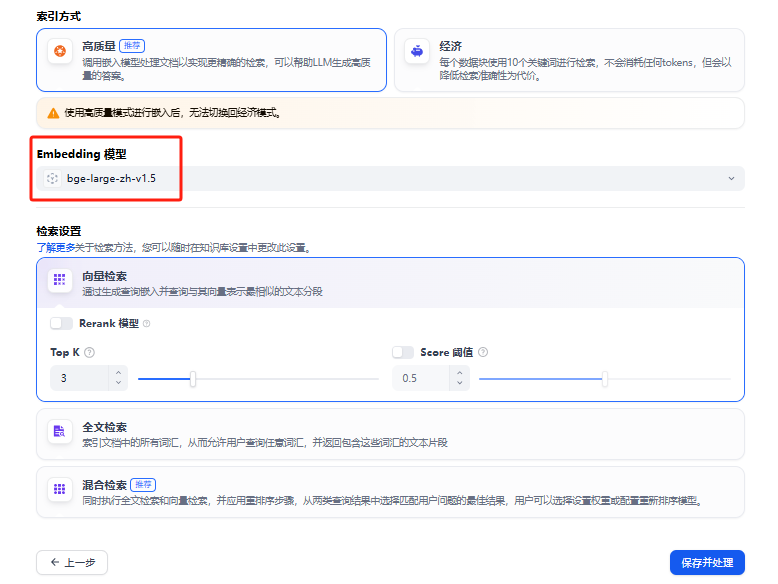Click the 向量检索 purple grid icon

(x=60, y=282)
